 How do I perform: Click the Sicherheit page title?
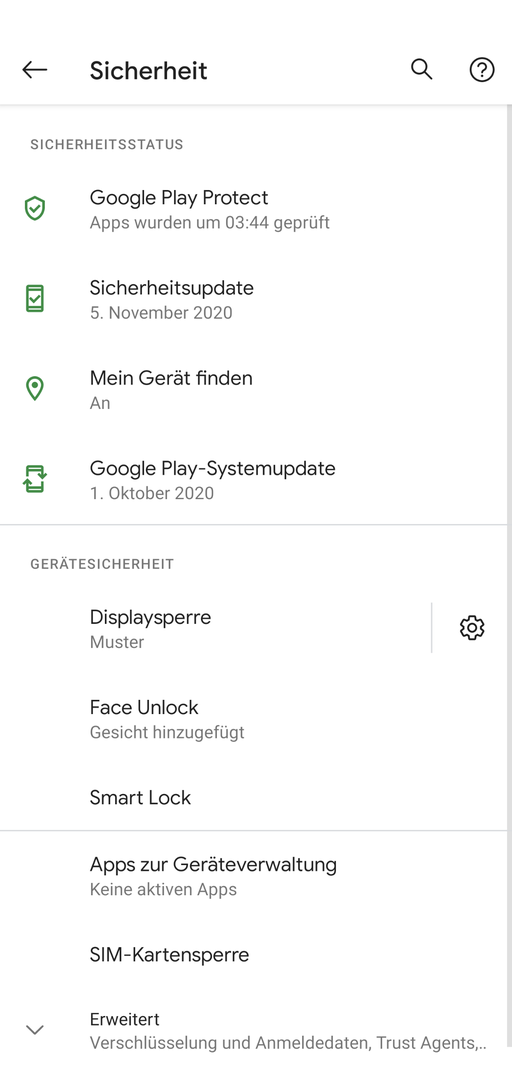[148, 70]
